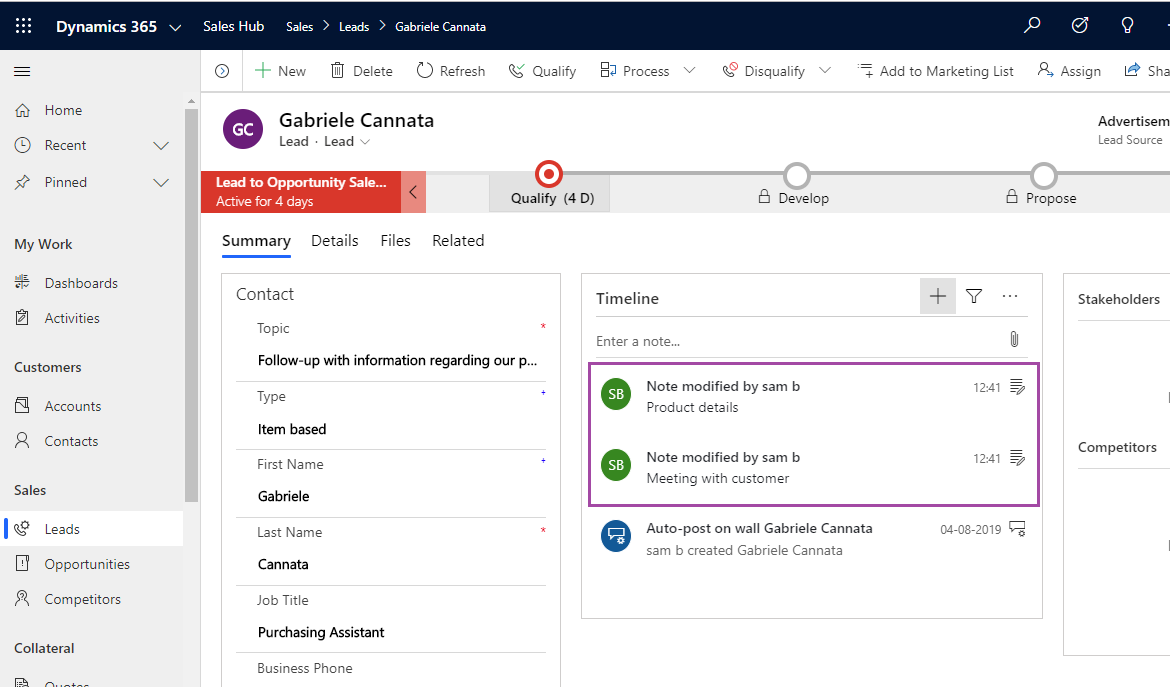This screenshot has width=1170, height=687.
Task: Open Timeline more options ellipsis
Action: pos(1010,296)
